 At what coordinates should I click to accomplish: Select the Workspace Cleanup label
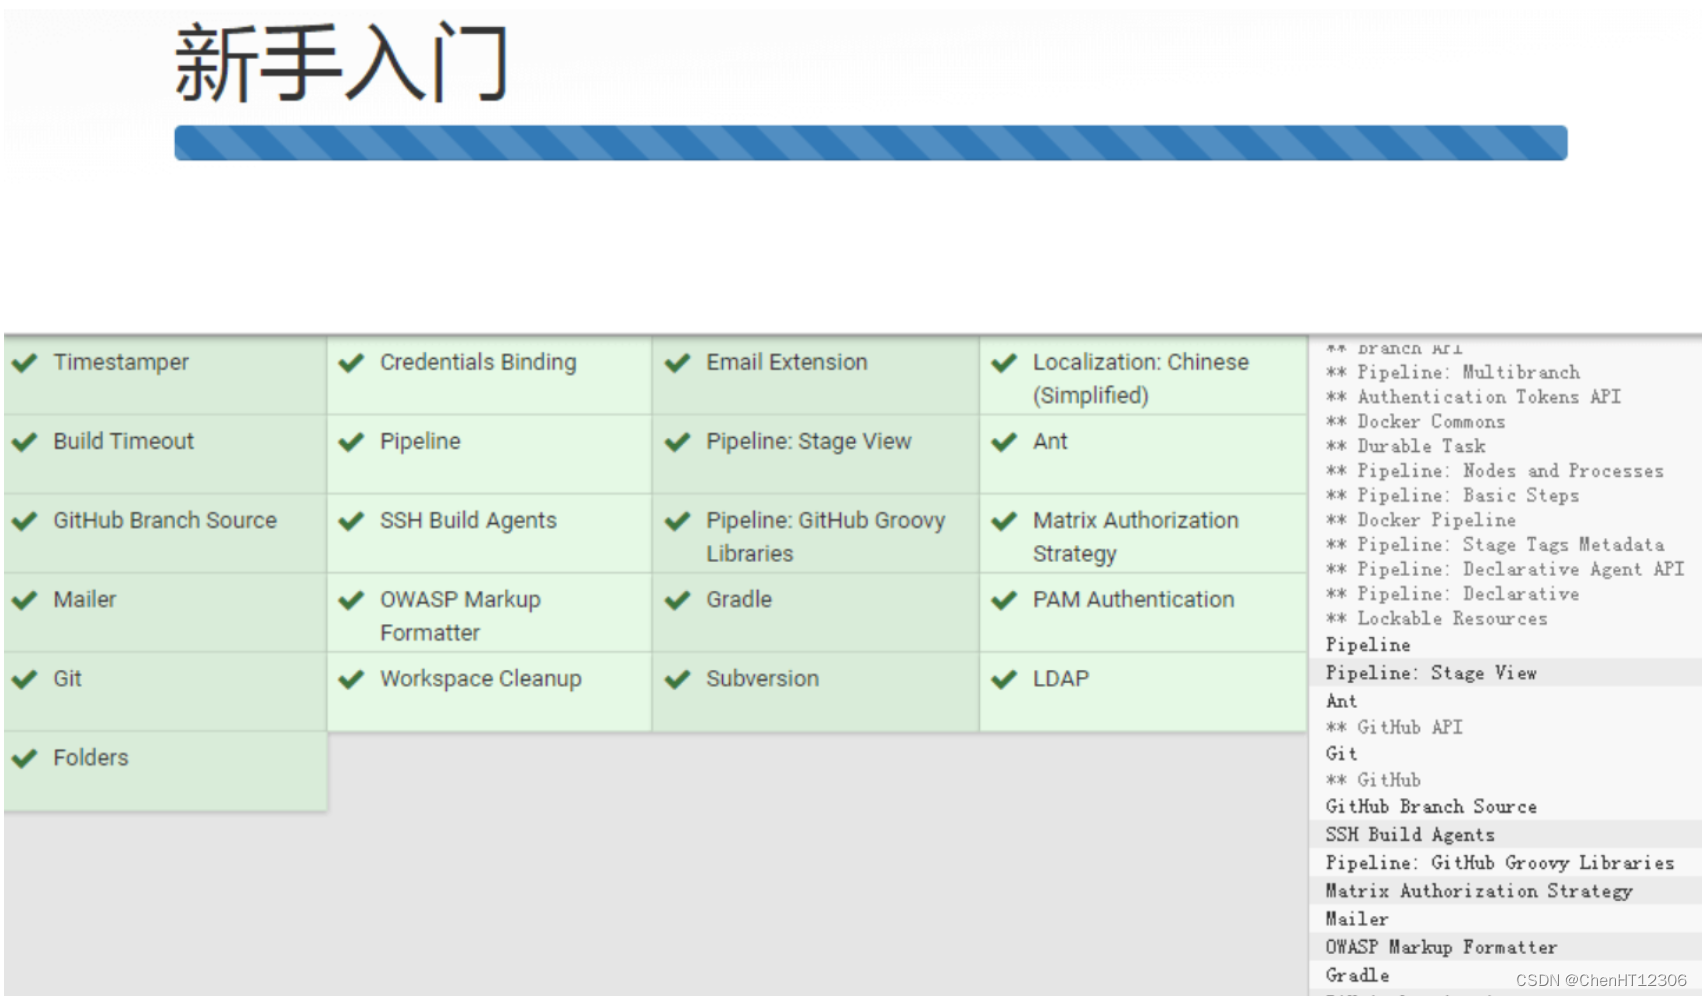pyautogui.click(x=480, y=678)
